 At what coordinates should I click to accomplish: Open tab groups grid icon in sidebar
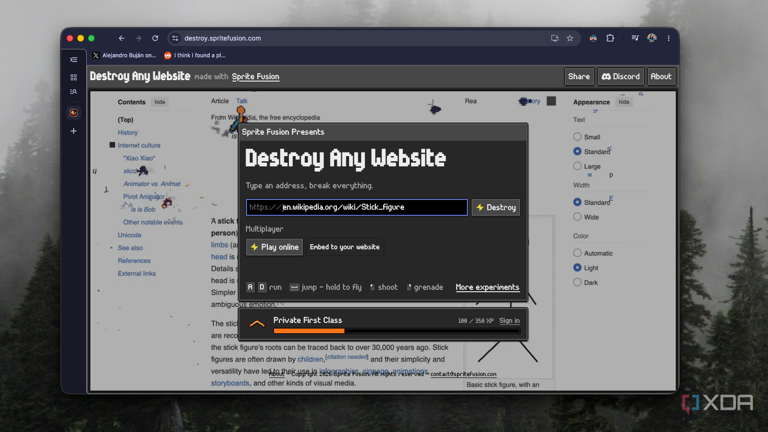click(73, 77)
